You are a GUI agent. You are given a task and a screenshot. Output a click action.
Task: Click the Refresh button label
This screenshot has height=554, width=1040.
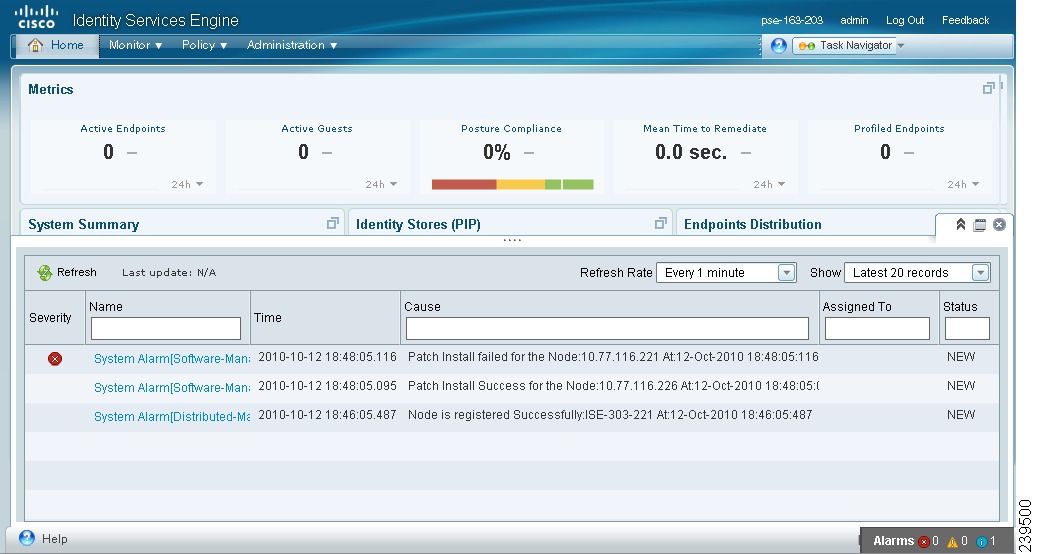point(76,272)
